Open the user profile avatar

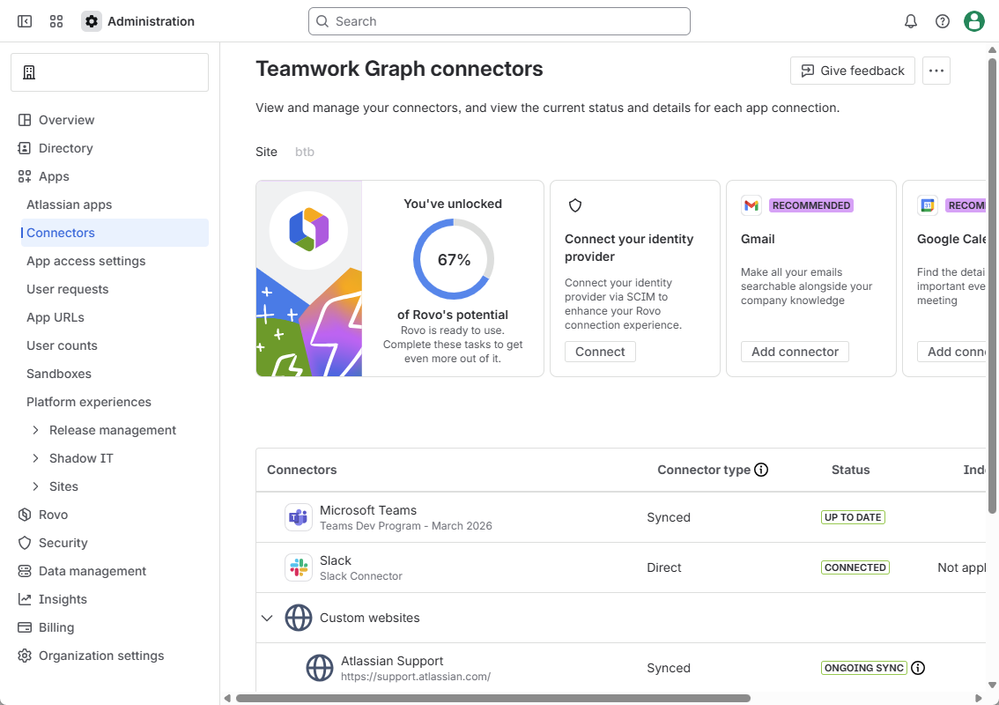(974, 21)
